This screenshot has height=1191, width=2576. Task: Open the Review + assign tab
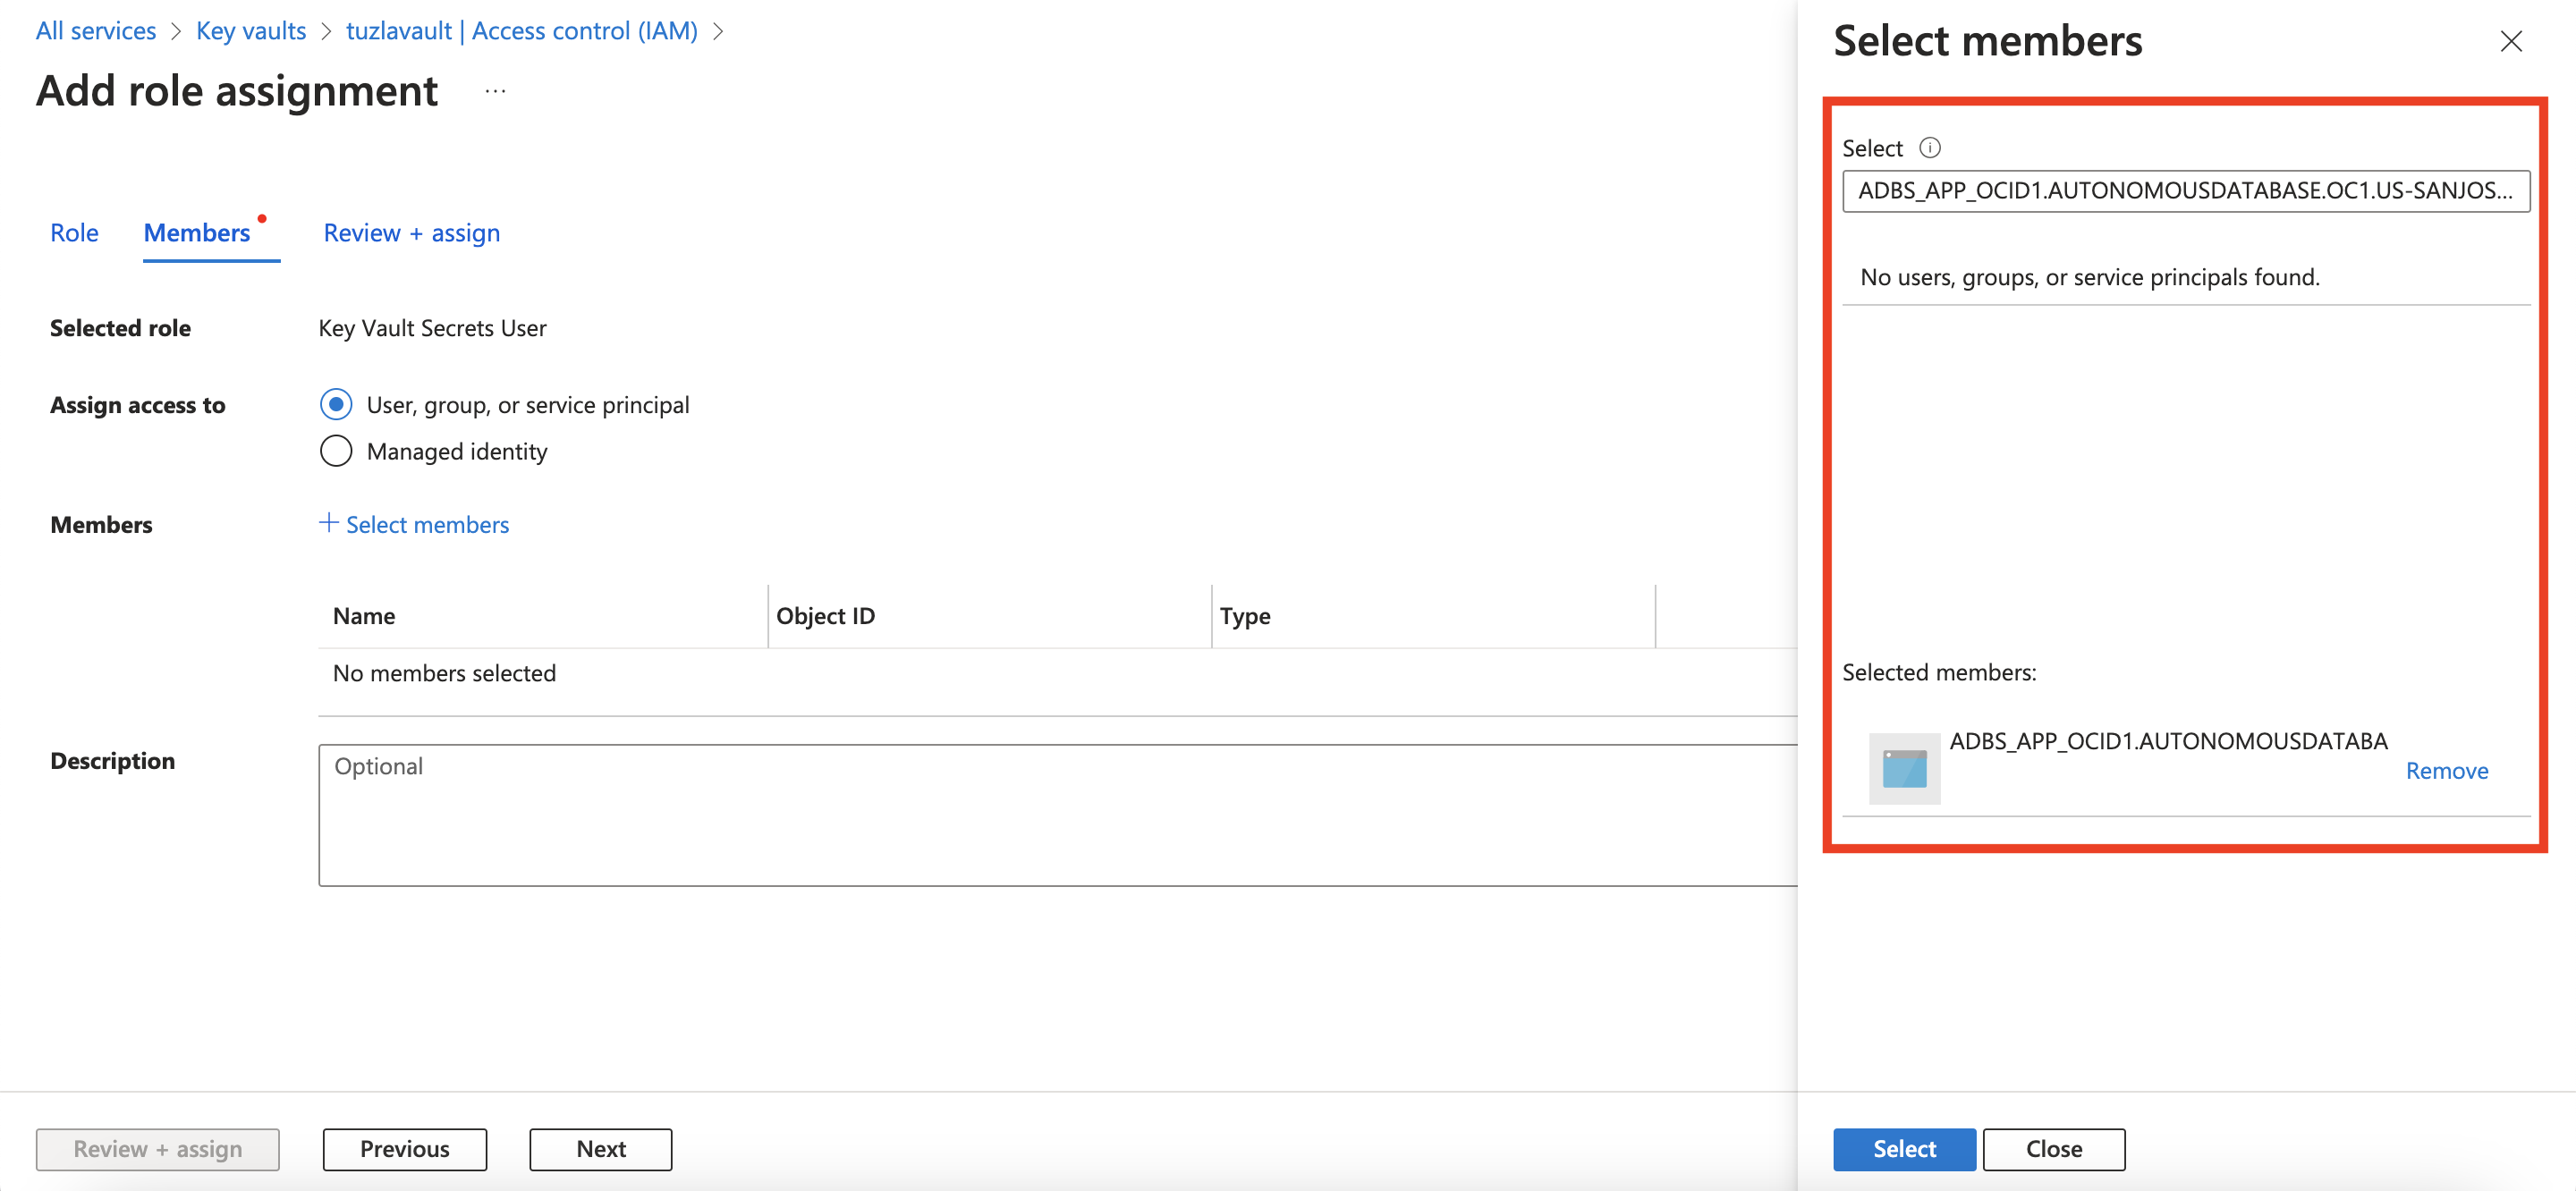411,232
